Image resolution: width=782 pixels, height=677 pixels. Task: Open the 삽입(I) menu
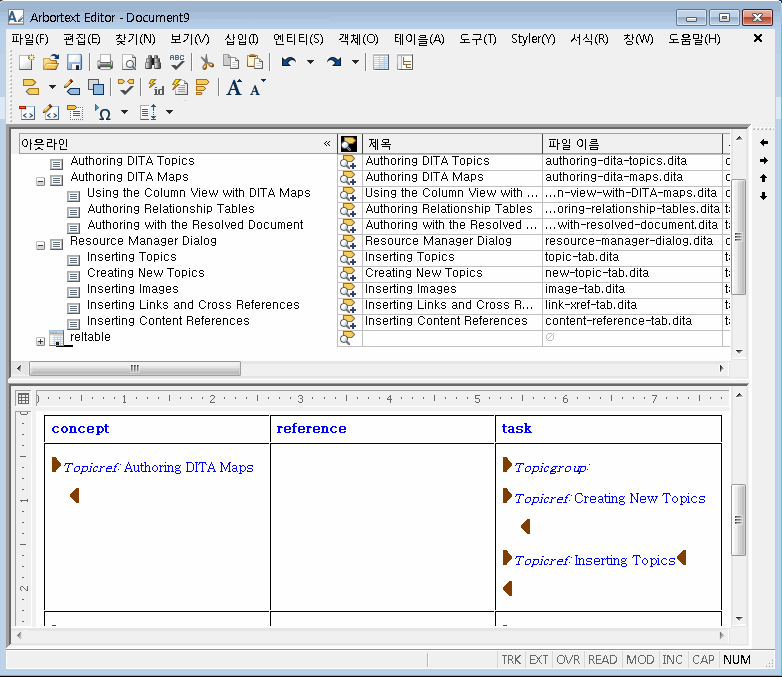click(x=241, y=39)
